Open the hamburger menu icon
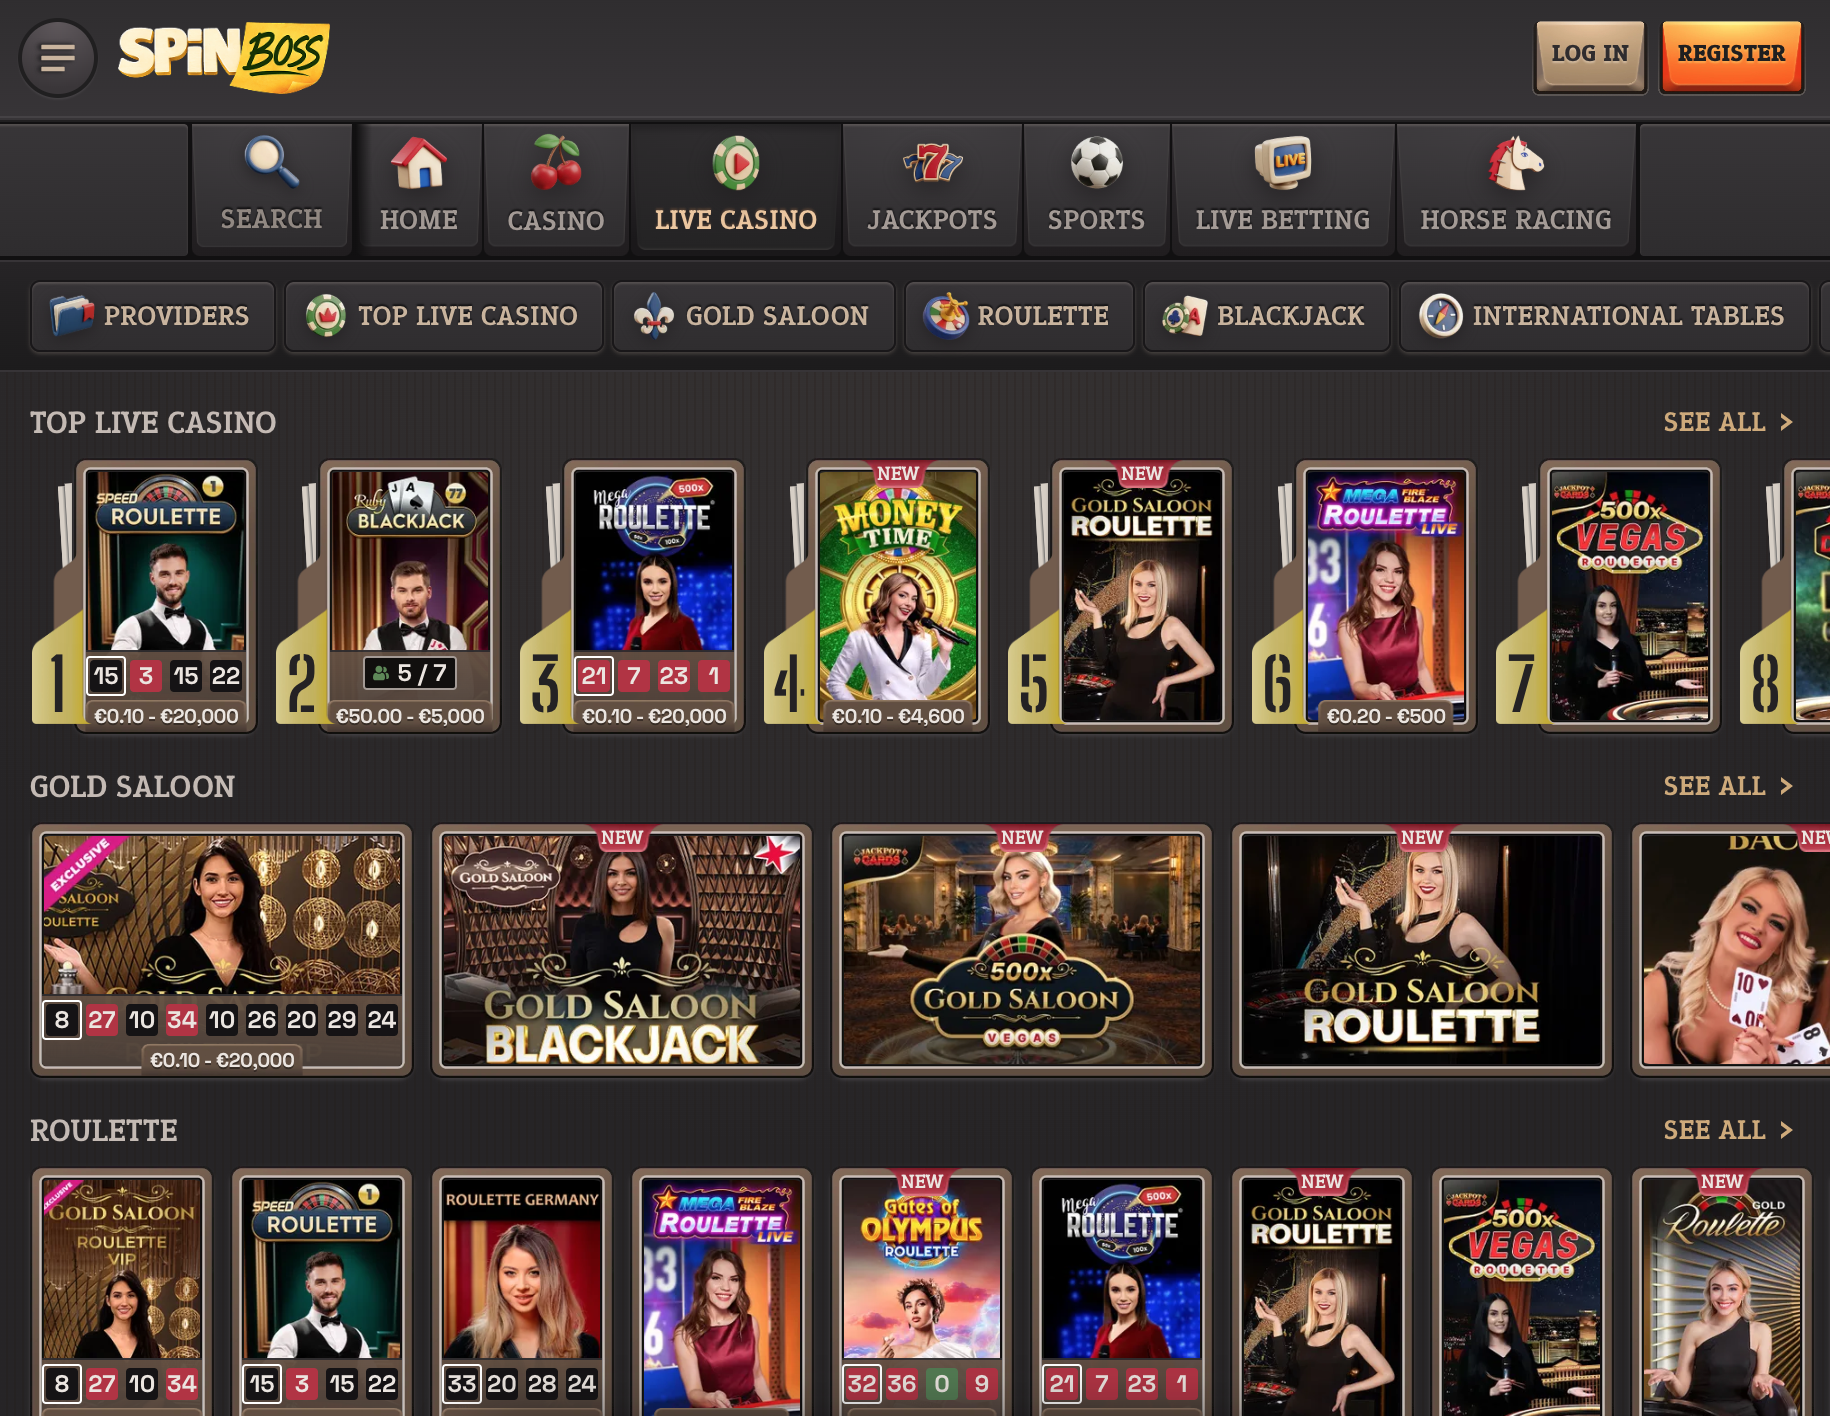Image resolution: width=1830 pixels, height=1416 pixels. [58, 58]
